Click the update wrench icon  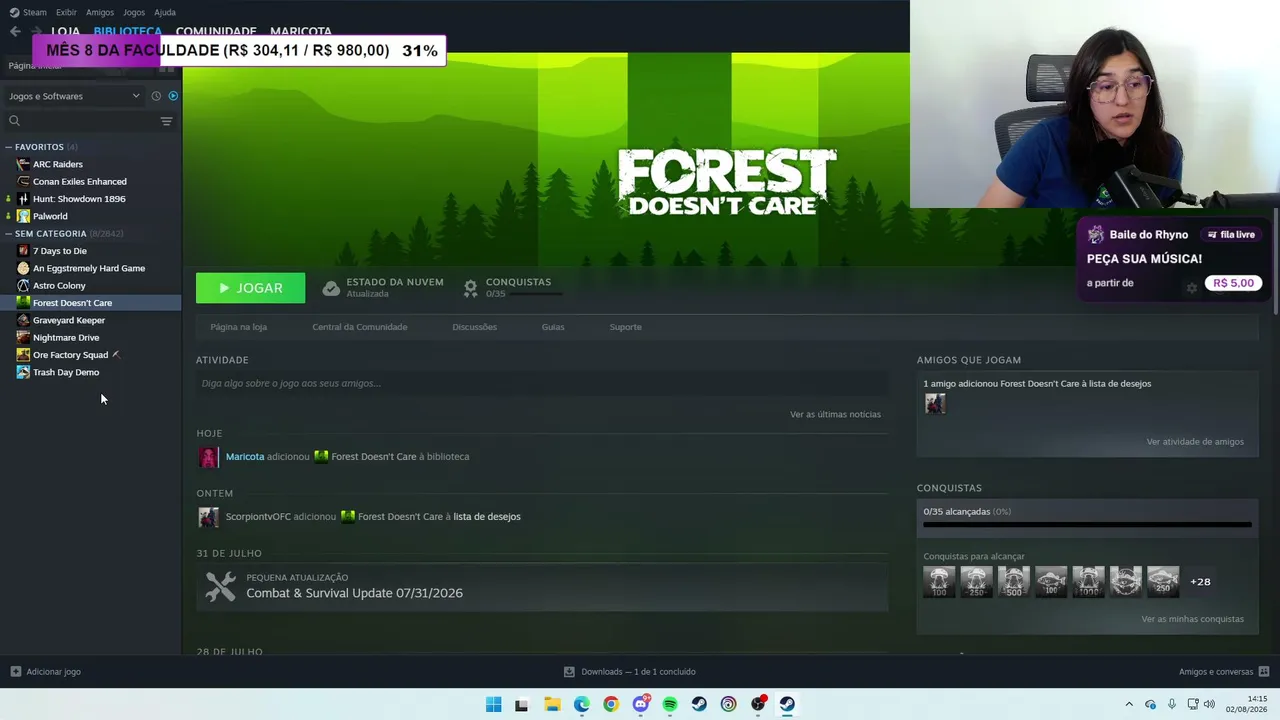(x=220, y=586)
